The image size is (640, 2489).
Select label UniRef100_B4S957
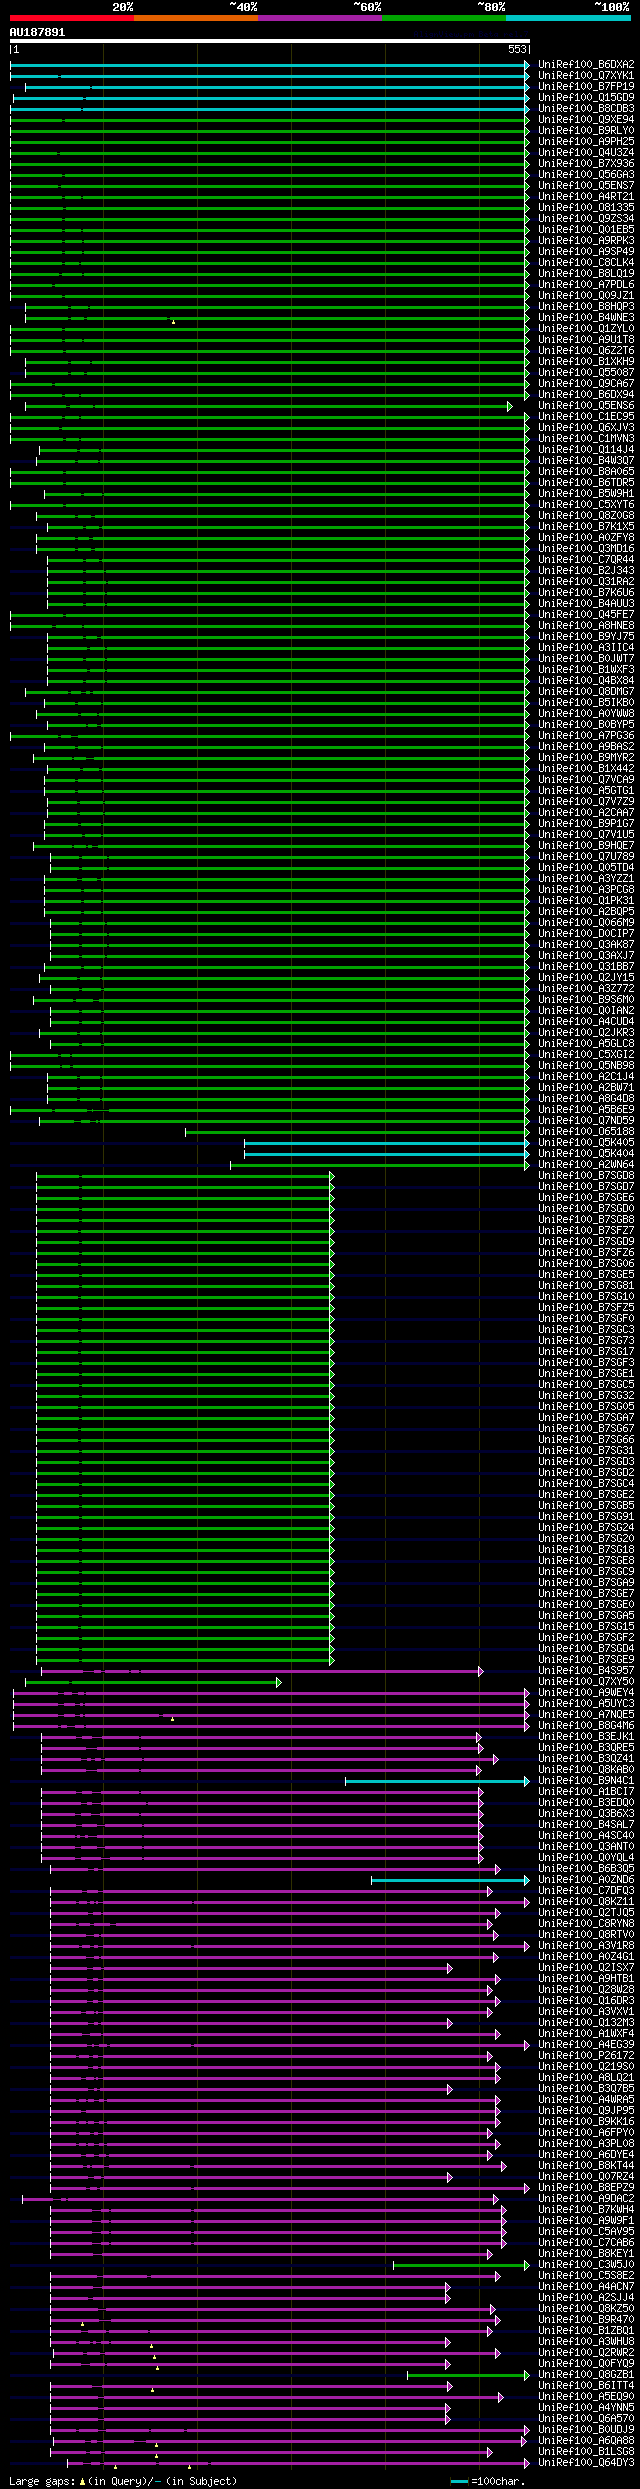(586, 1670)
